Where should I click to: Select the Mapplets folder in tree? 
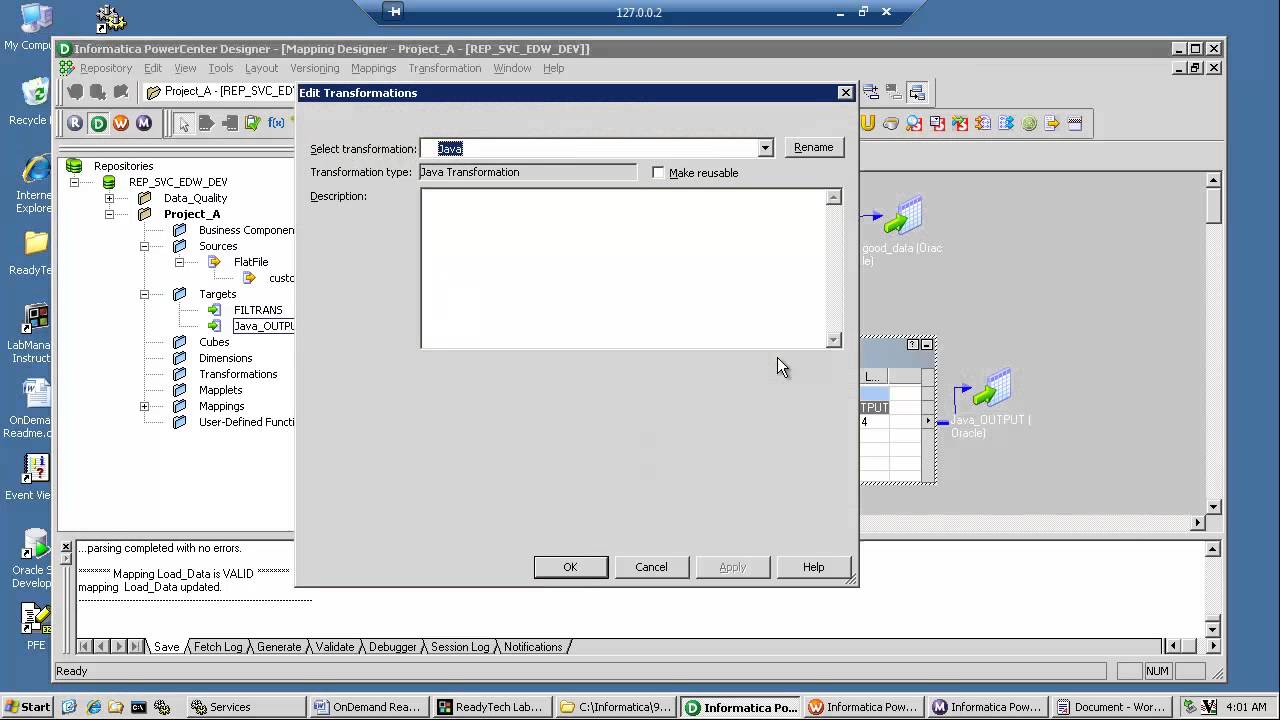220,390
